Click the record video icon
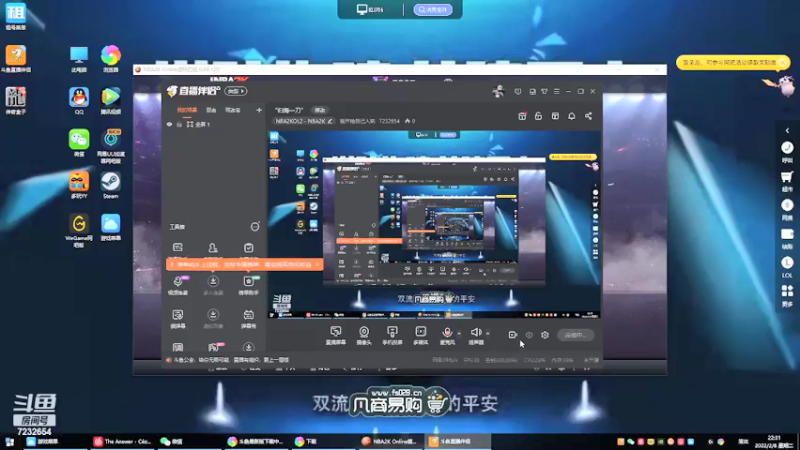This screenshot has height=450, width=800. click(x=512, y=335)
